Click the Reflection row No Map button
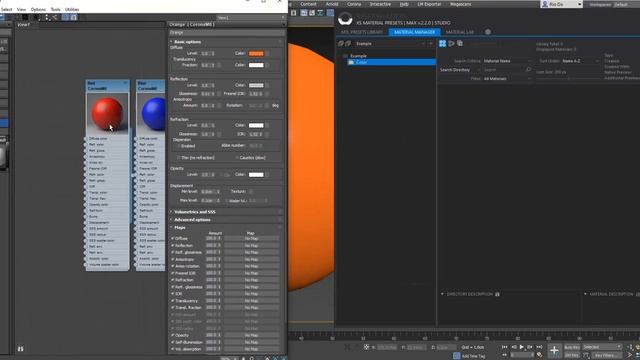 (x=251, y=245)
